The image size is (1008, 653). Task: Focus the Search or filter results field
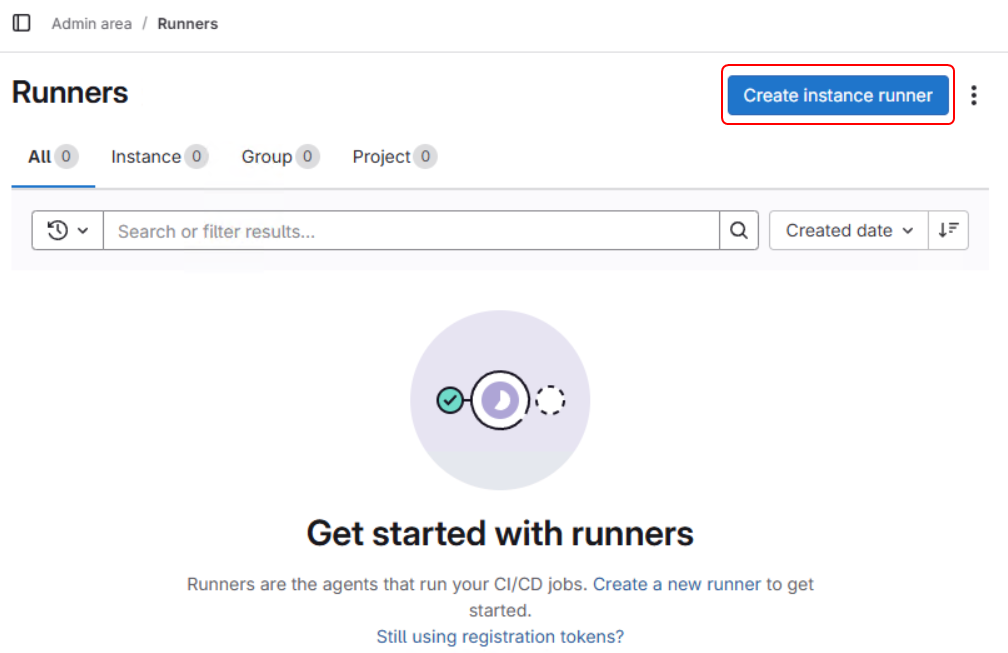coord(410,231)
